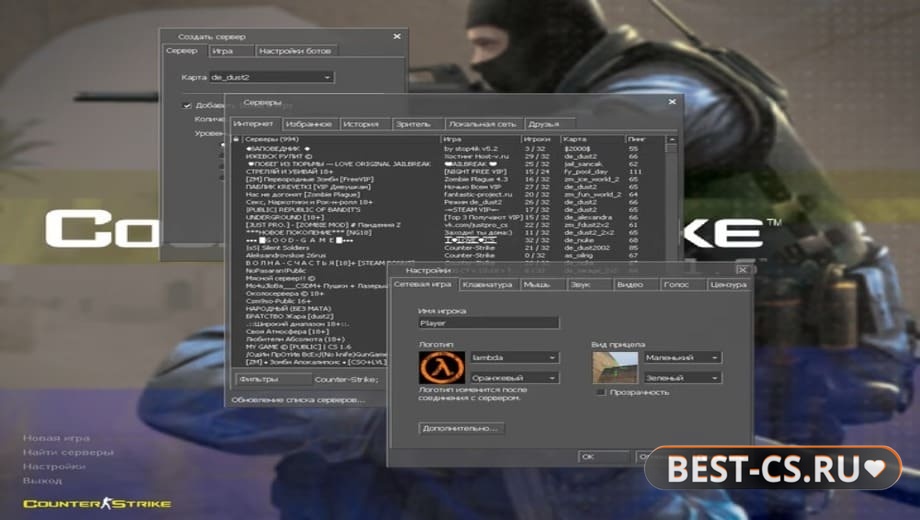The image size is (920, 520).
Task: Sort by the Серверы (994) column header
Action: 341,139
